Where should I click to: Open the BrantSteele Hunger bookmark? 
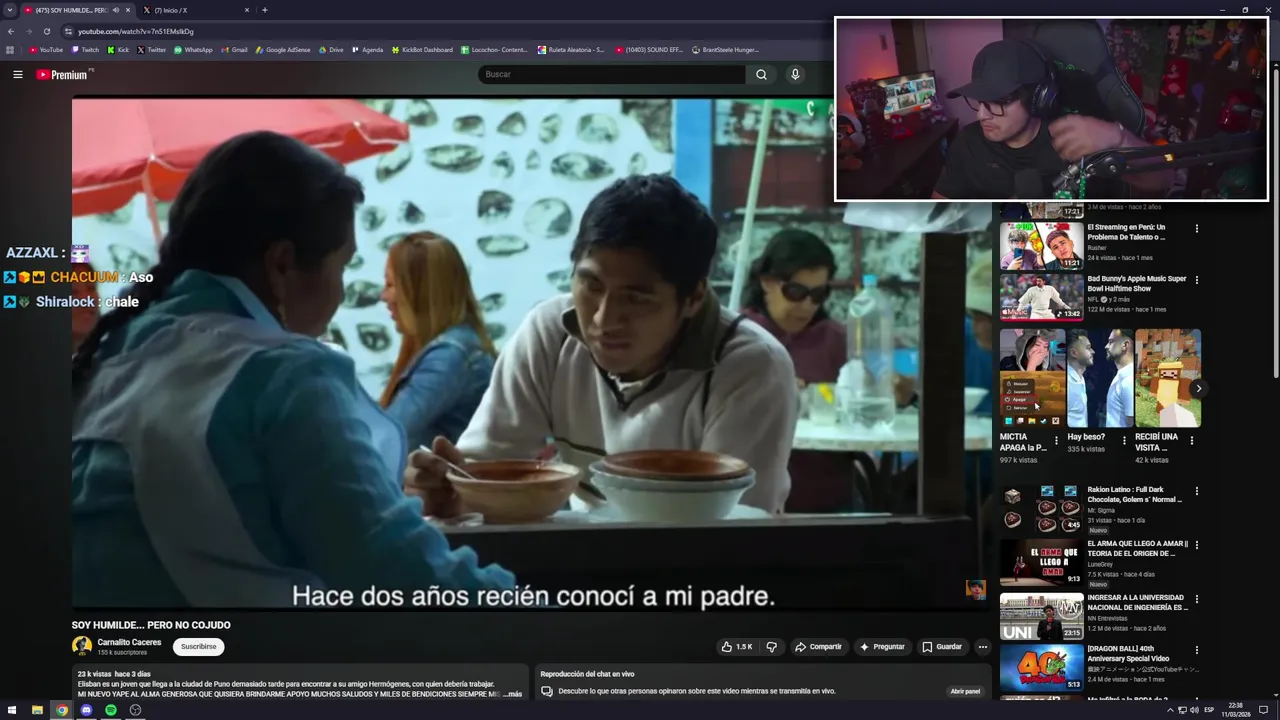pyautogui.click(x=725, y=49)
